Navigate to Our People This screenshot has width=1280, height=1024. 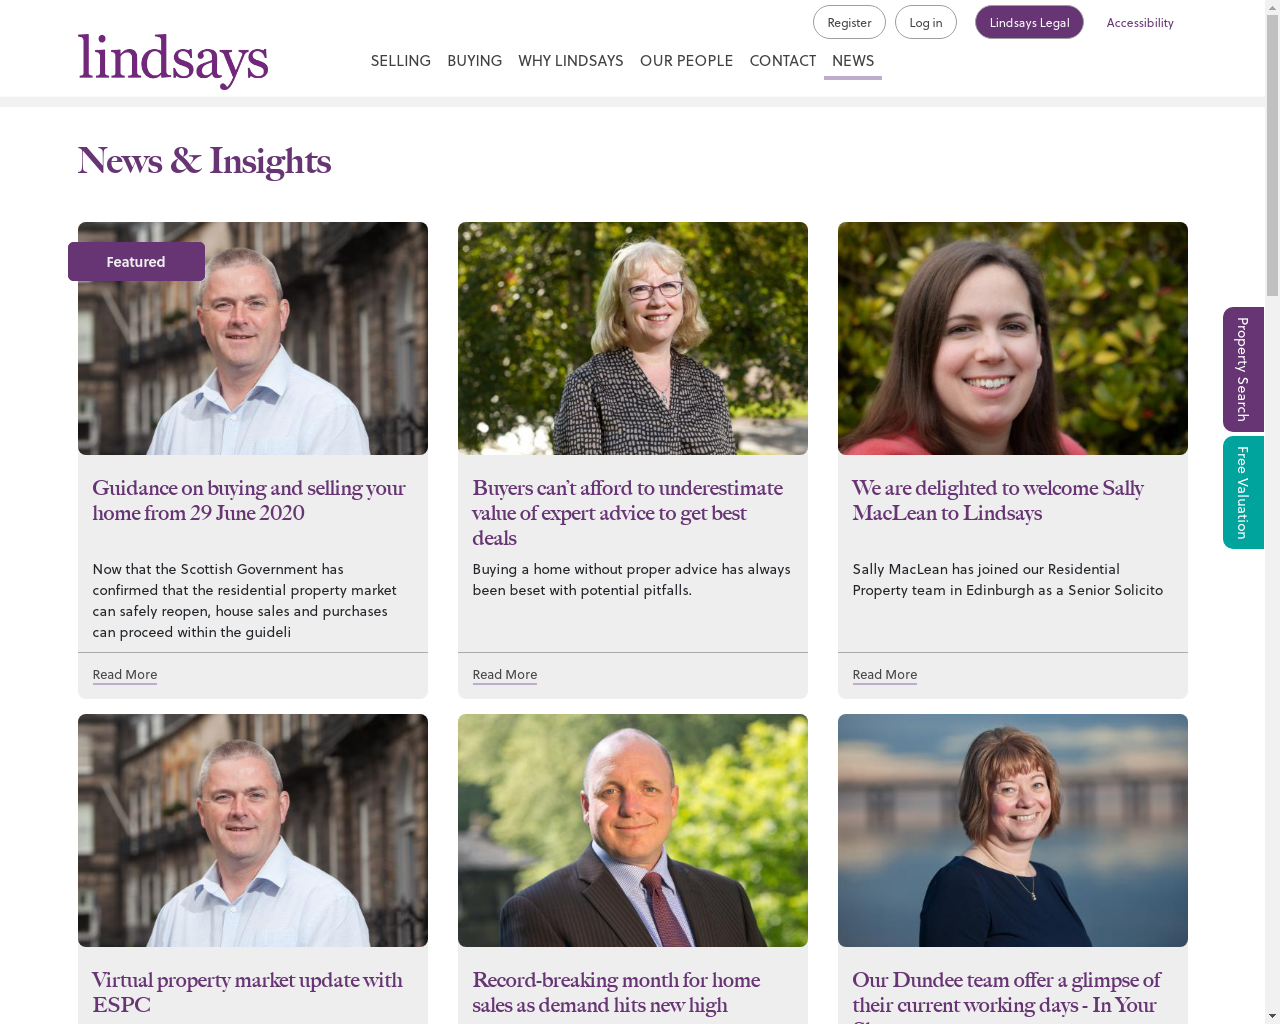click(x=686, y=61)
